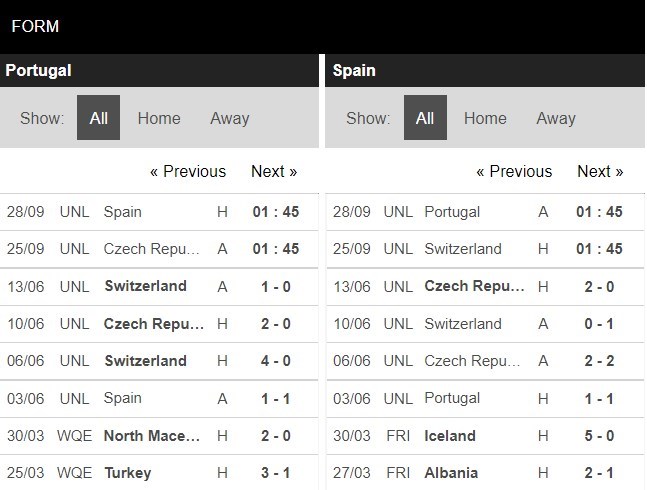Image resolution: width=647 pixels, height=490 pixels.
Task: Switch to Spain's Home matches tab
Action: tap(485, 118)
